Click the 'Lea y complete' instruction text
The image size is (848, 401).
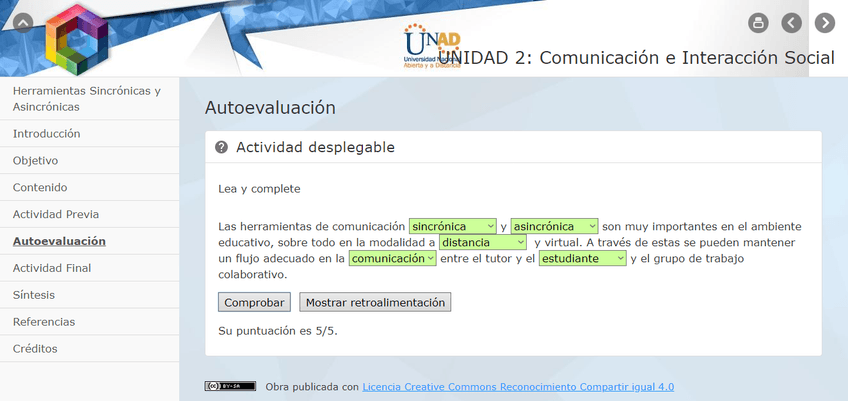point(259,189)
